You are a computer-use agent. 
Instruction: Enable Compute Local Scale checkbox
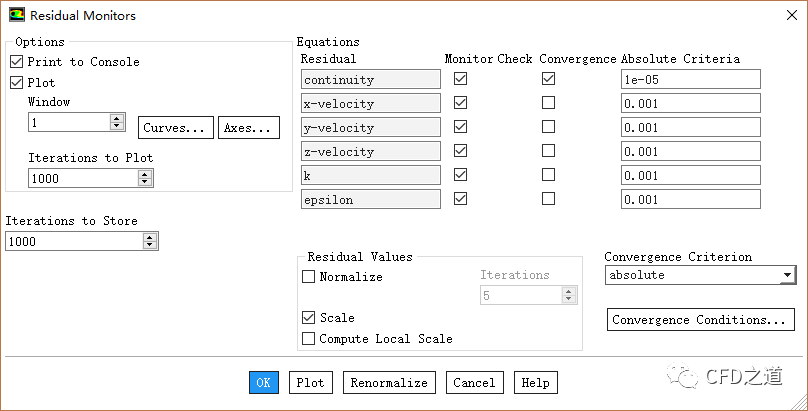pos(309,339)
